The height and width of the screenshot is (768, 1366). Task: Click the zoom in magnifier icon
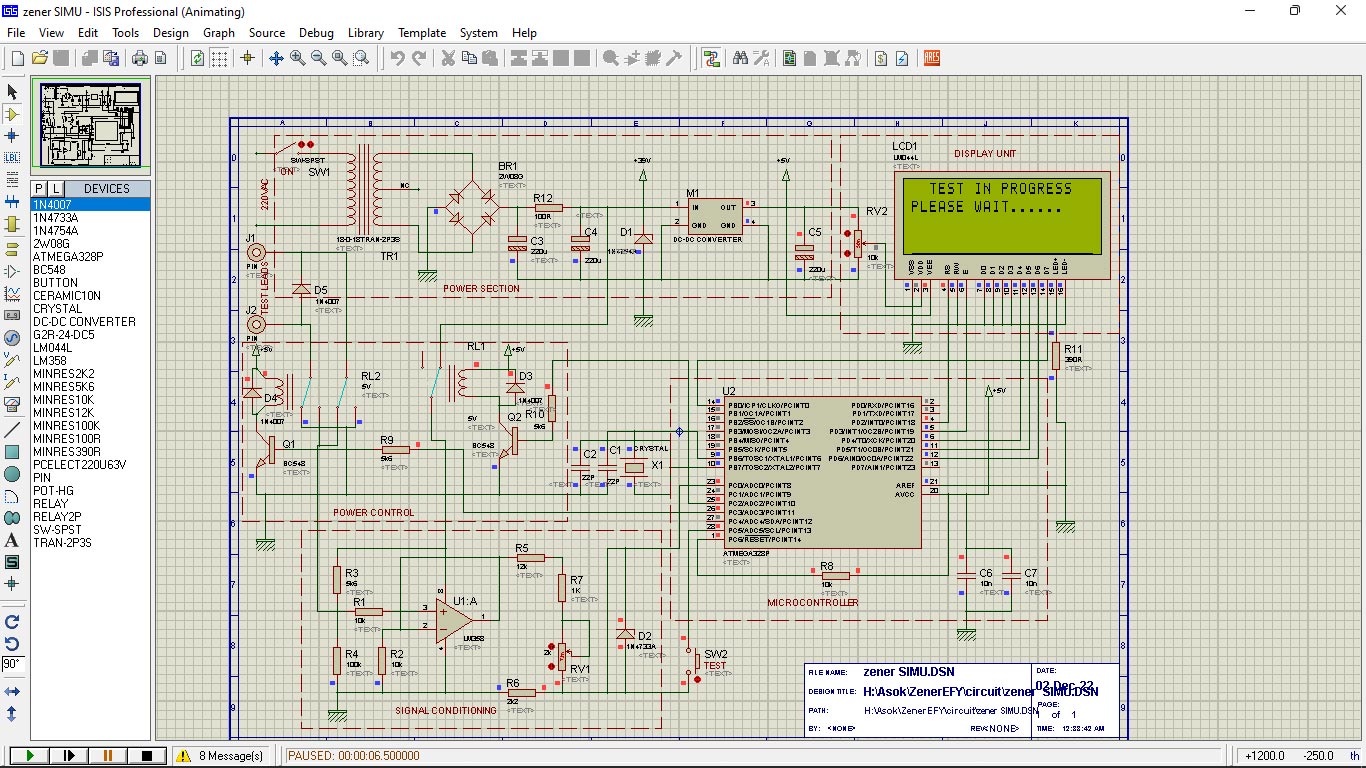(298, 58)
